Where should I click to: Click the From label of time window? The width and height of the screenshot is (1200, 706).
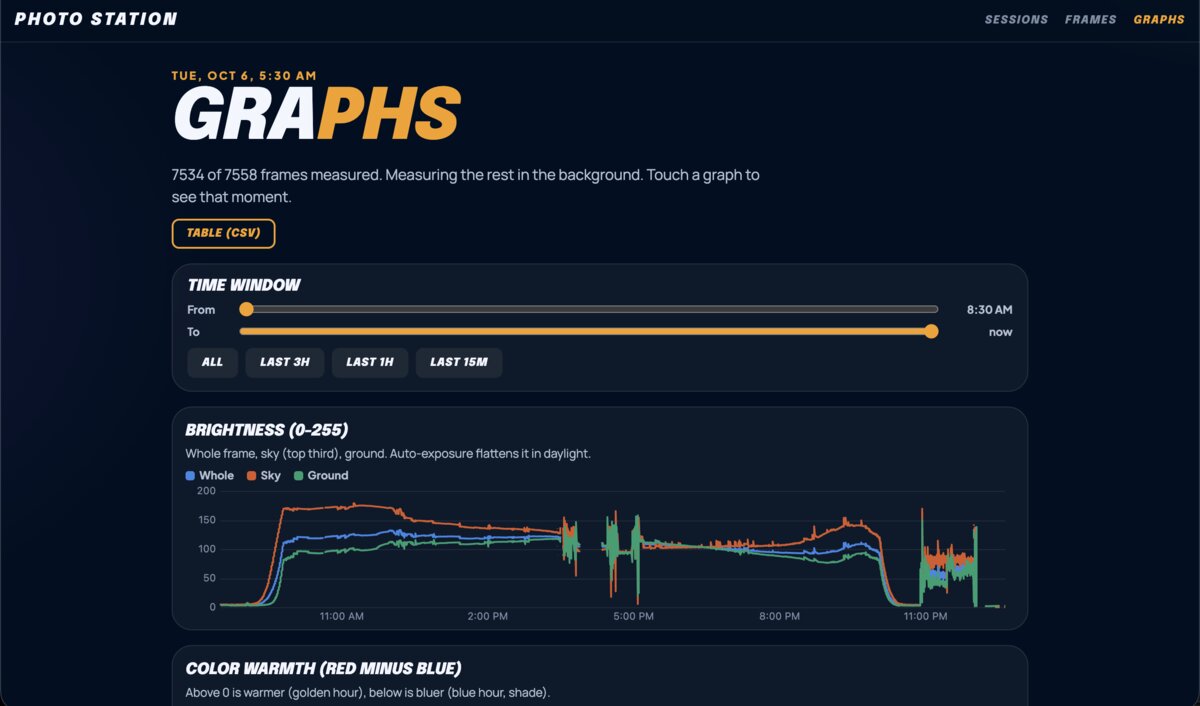tap(201, 310)
